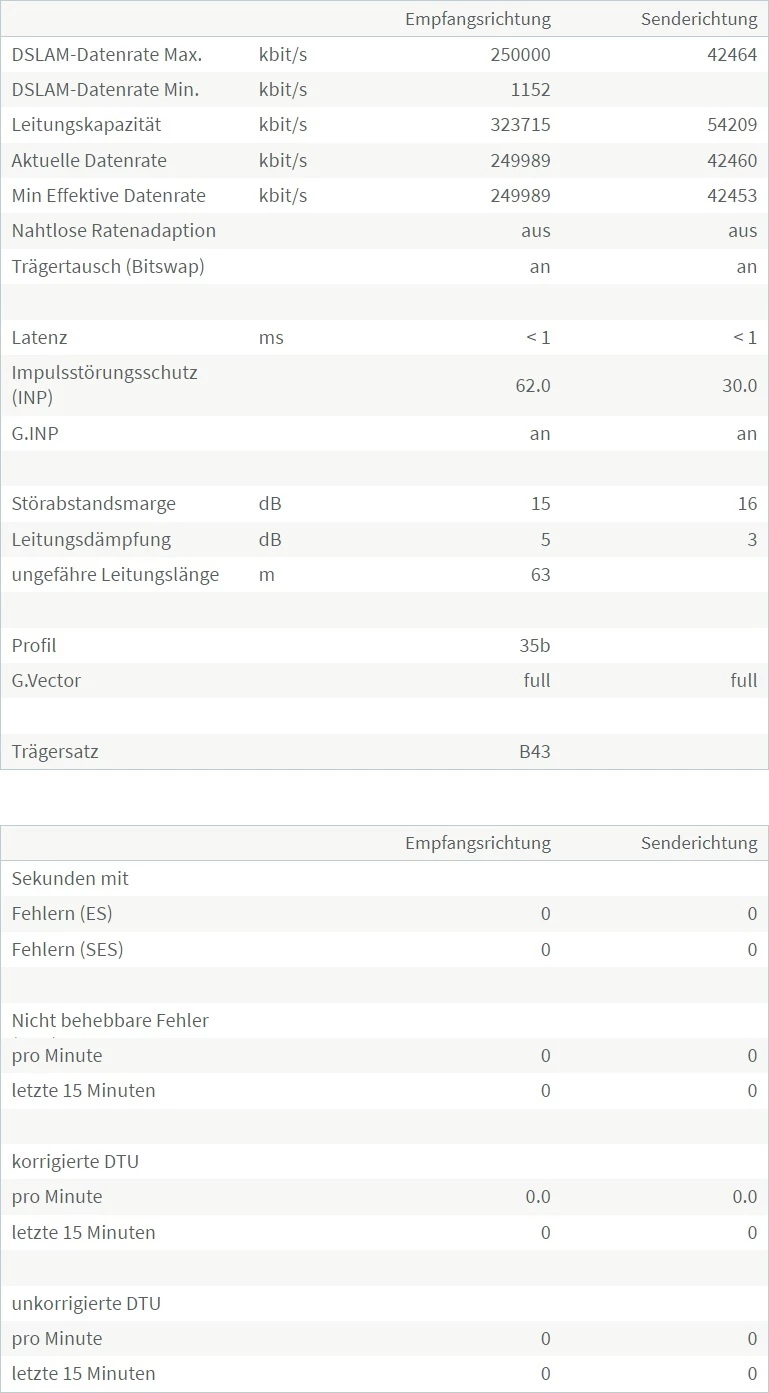This screenshot has width=769, height=1393.
Task: Click the DSLAM-Datenrate Max. row label
Action: click(107, 55)
